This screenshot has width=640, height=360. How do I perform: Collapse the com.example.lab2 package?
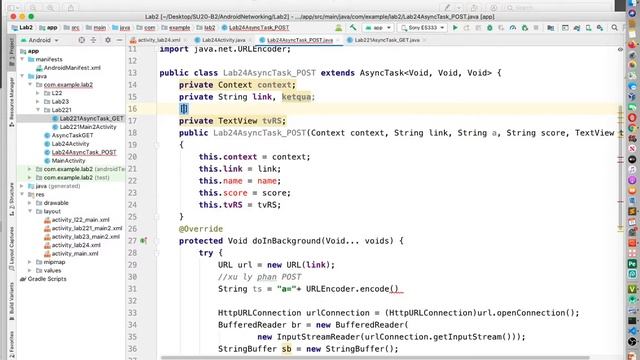click(30, 85)
